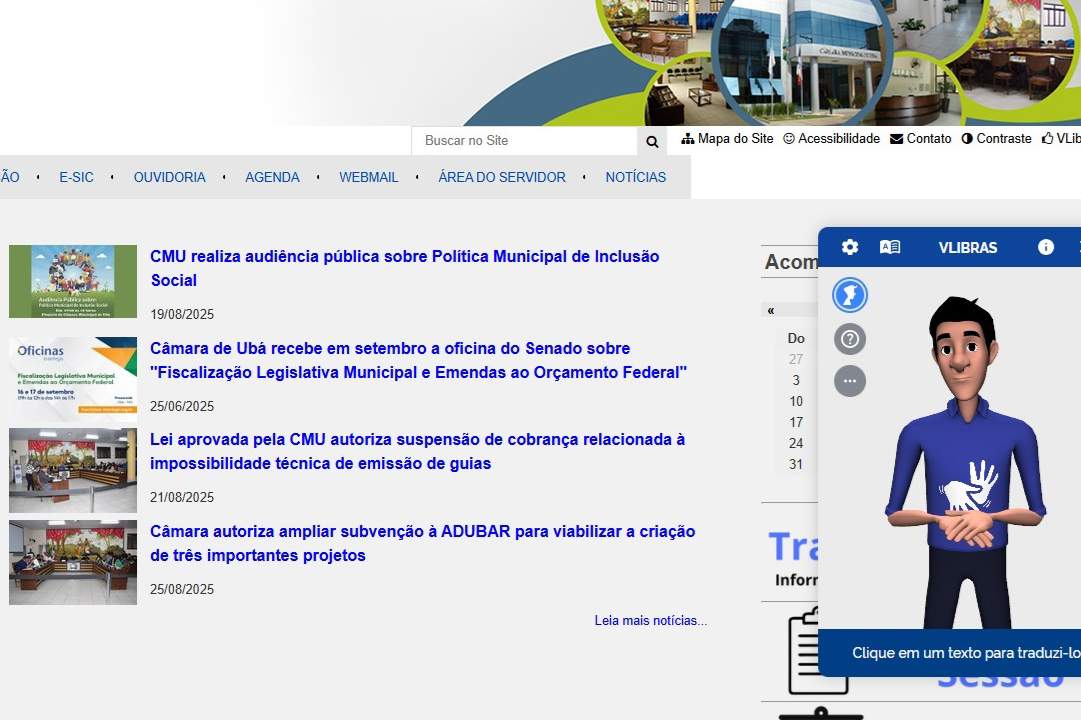1081x720 pixels.
Task: Select the AGENDA navigation tab
Action: tap(272, 177)
